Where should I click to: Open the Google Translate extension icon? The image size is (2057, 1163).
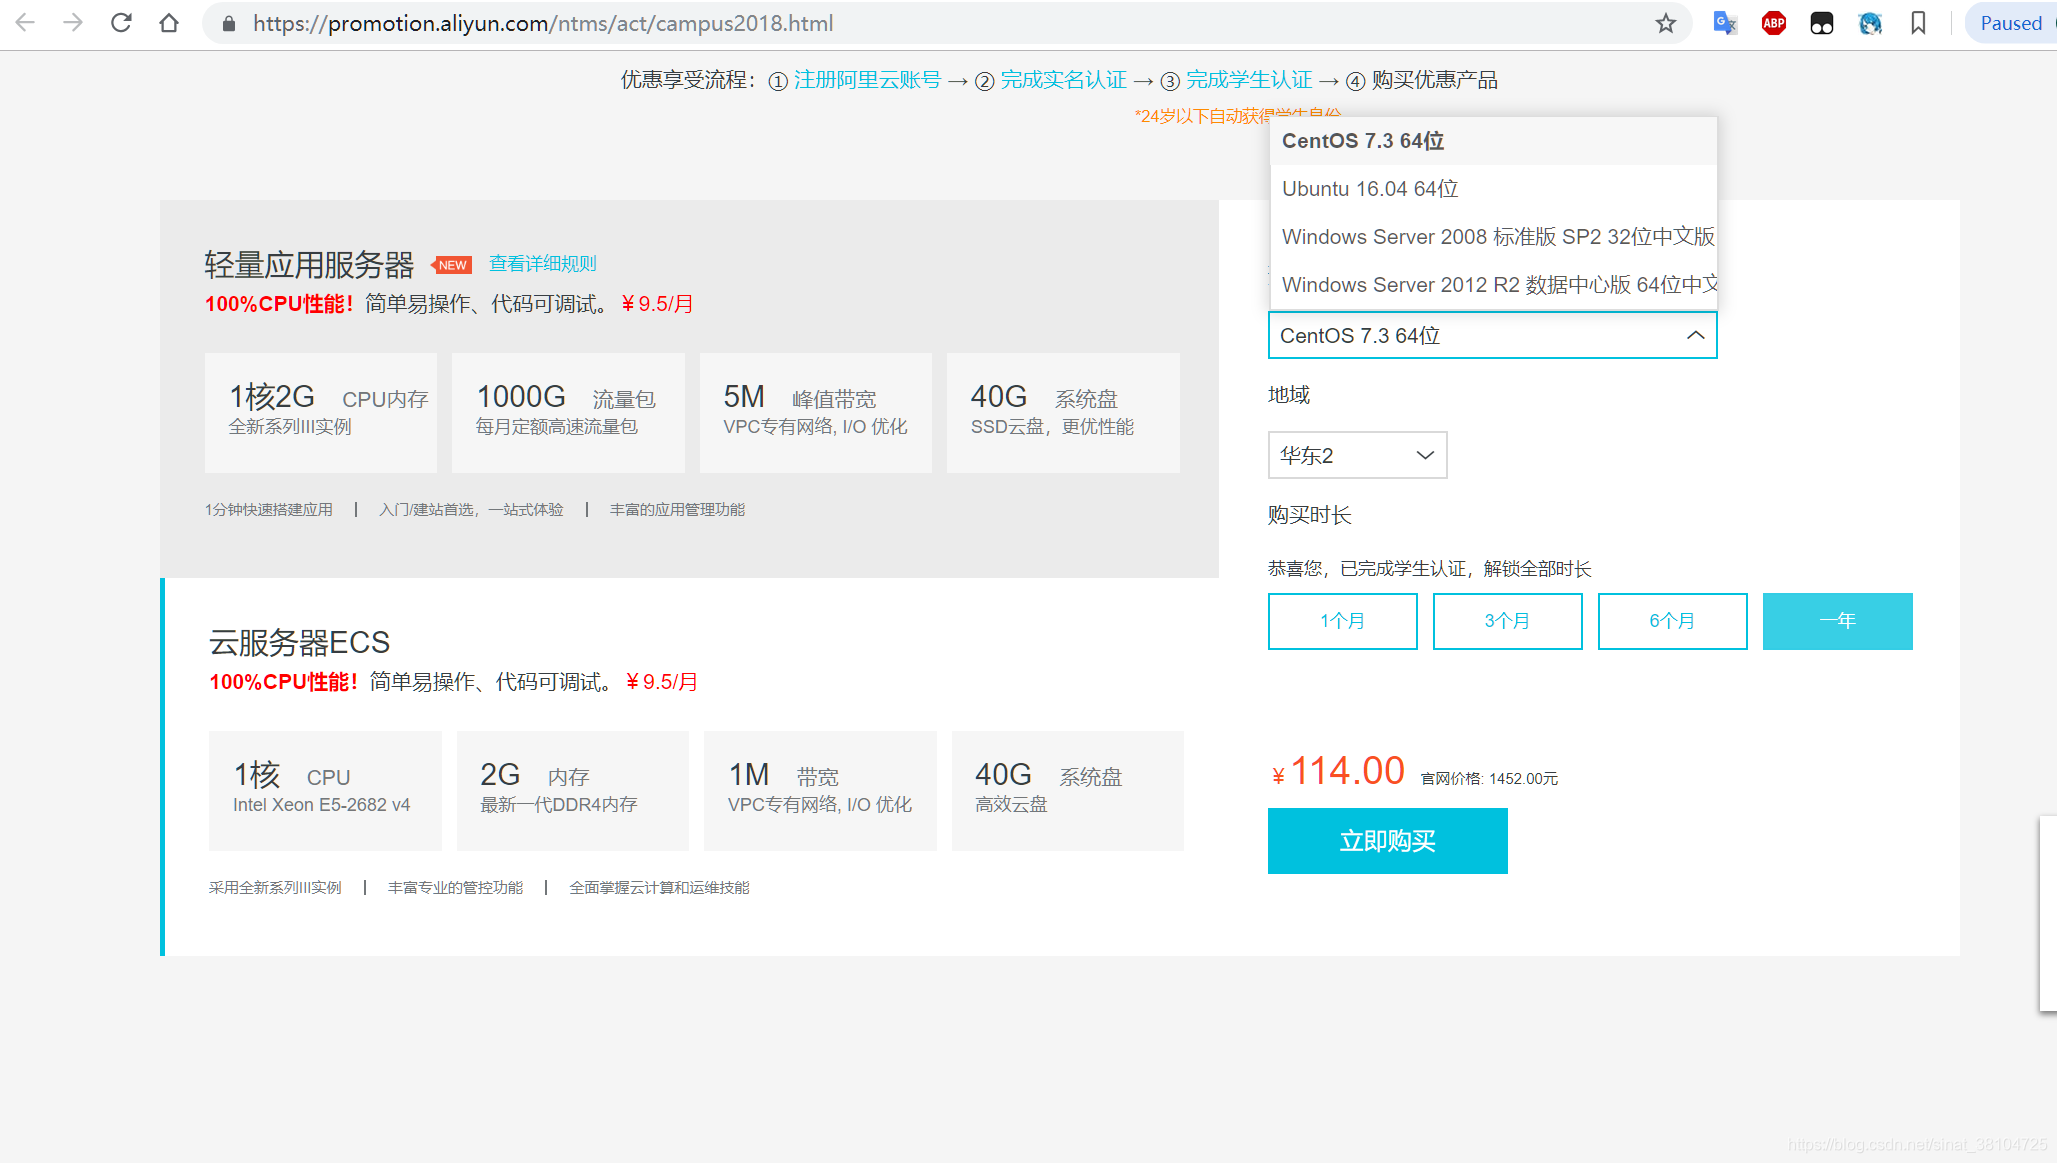(1725, 23)
